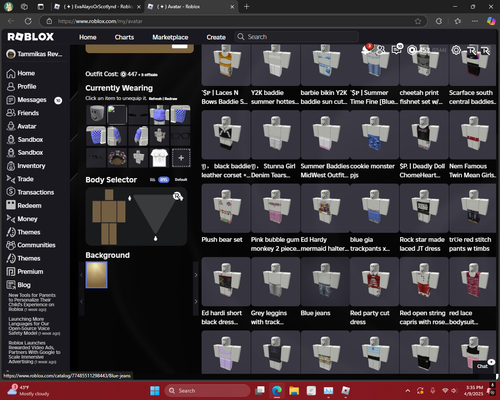Open Home in the left sidebar
Viewport: 500px width, 400px height.
pyautogui.click(x=21, y=73)
